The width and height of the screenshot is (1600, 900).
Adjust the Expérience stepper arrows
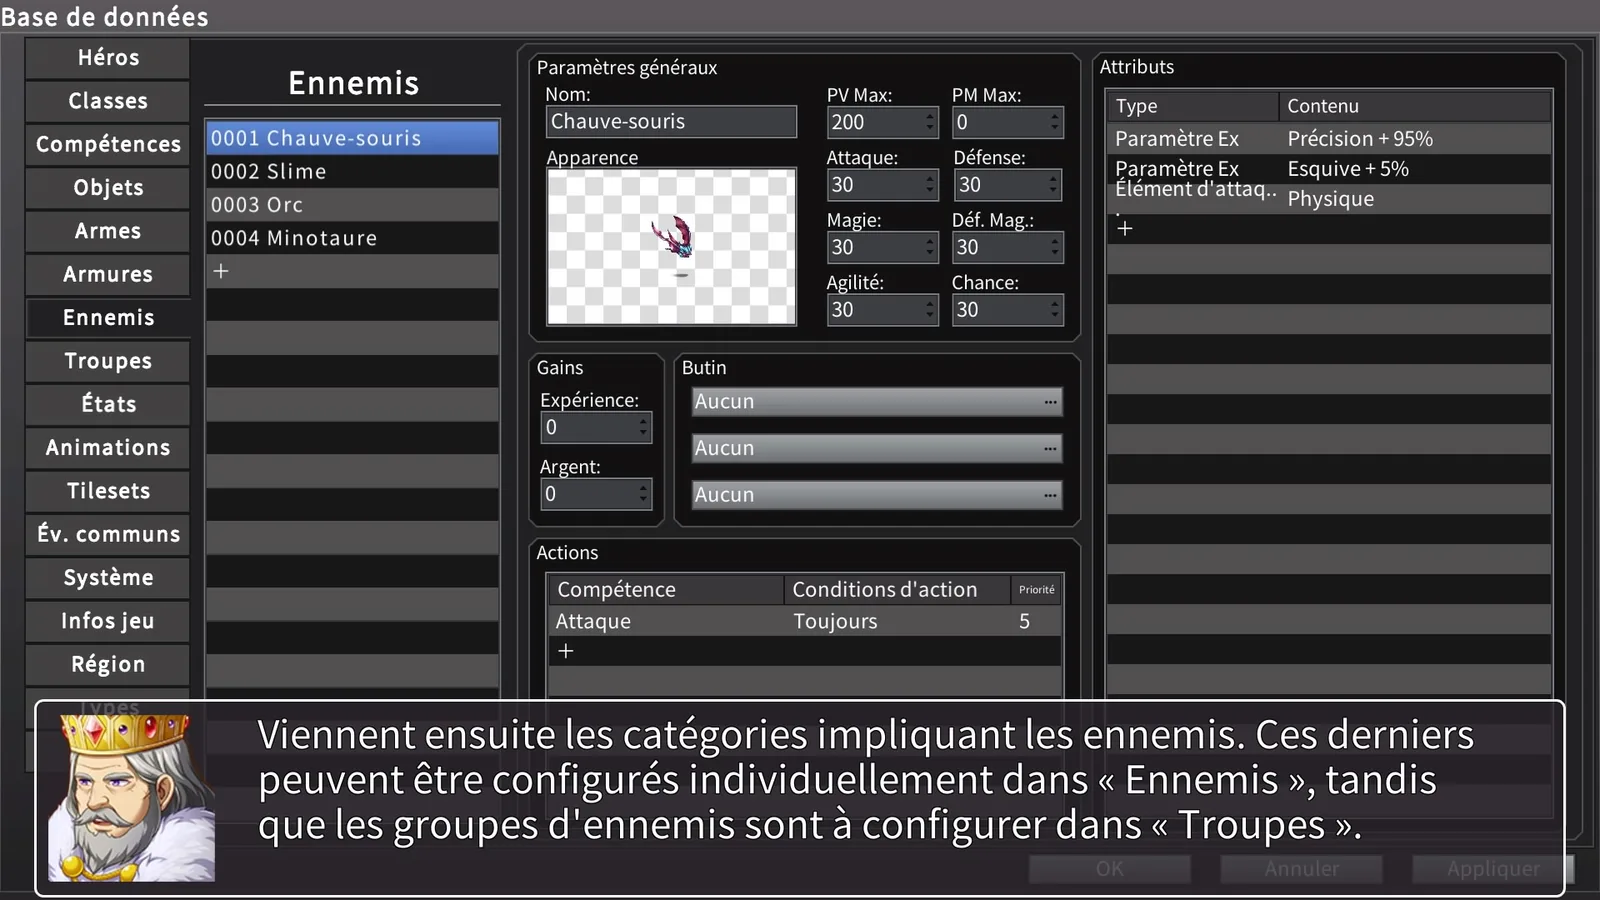click(643, 428)
